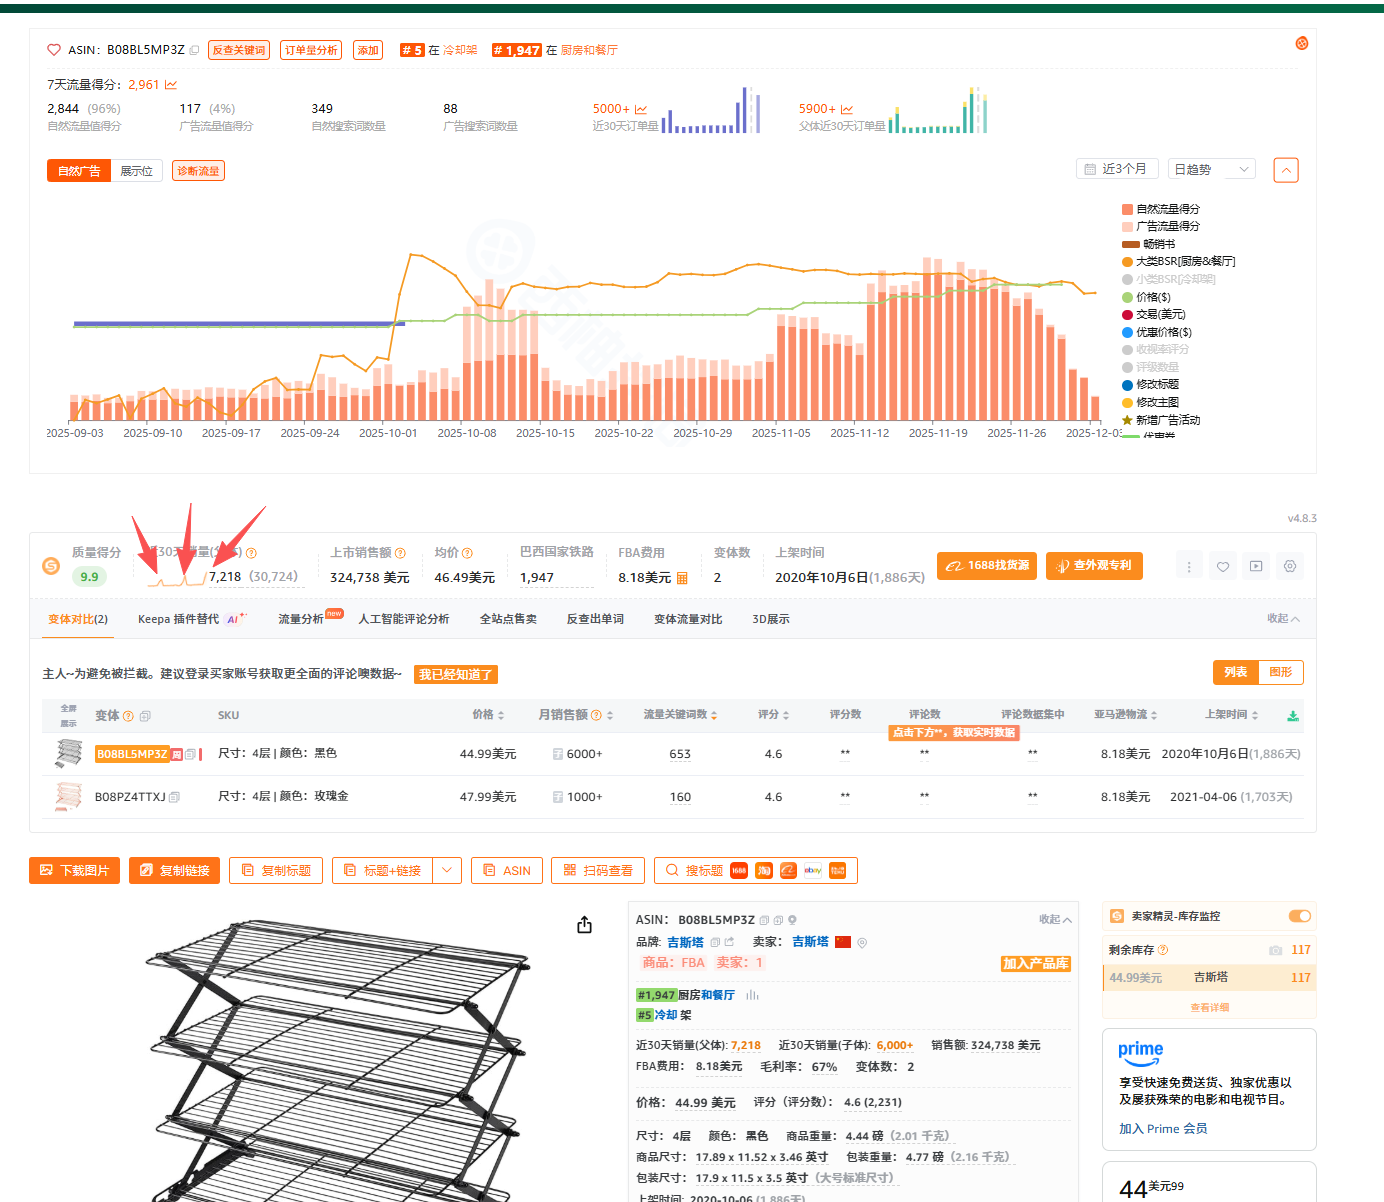Expand the arrow next to 标题+链接

tap(447, 871)
